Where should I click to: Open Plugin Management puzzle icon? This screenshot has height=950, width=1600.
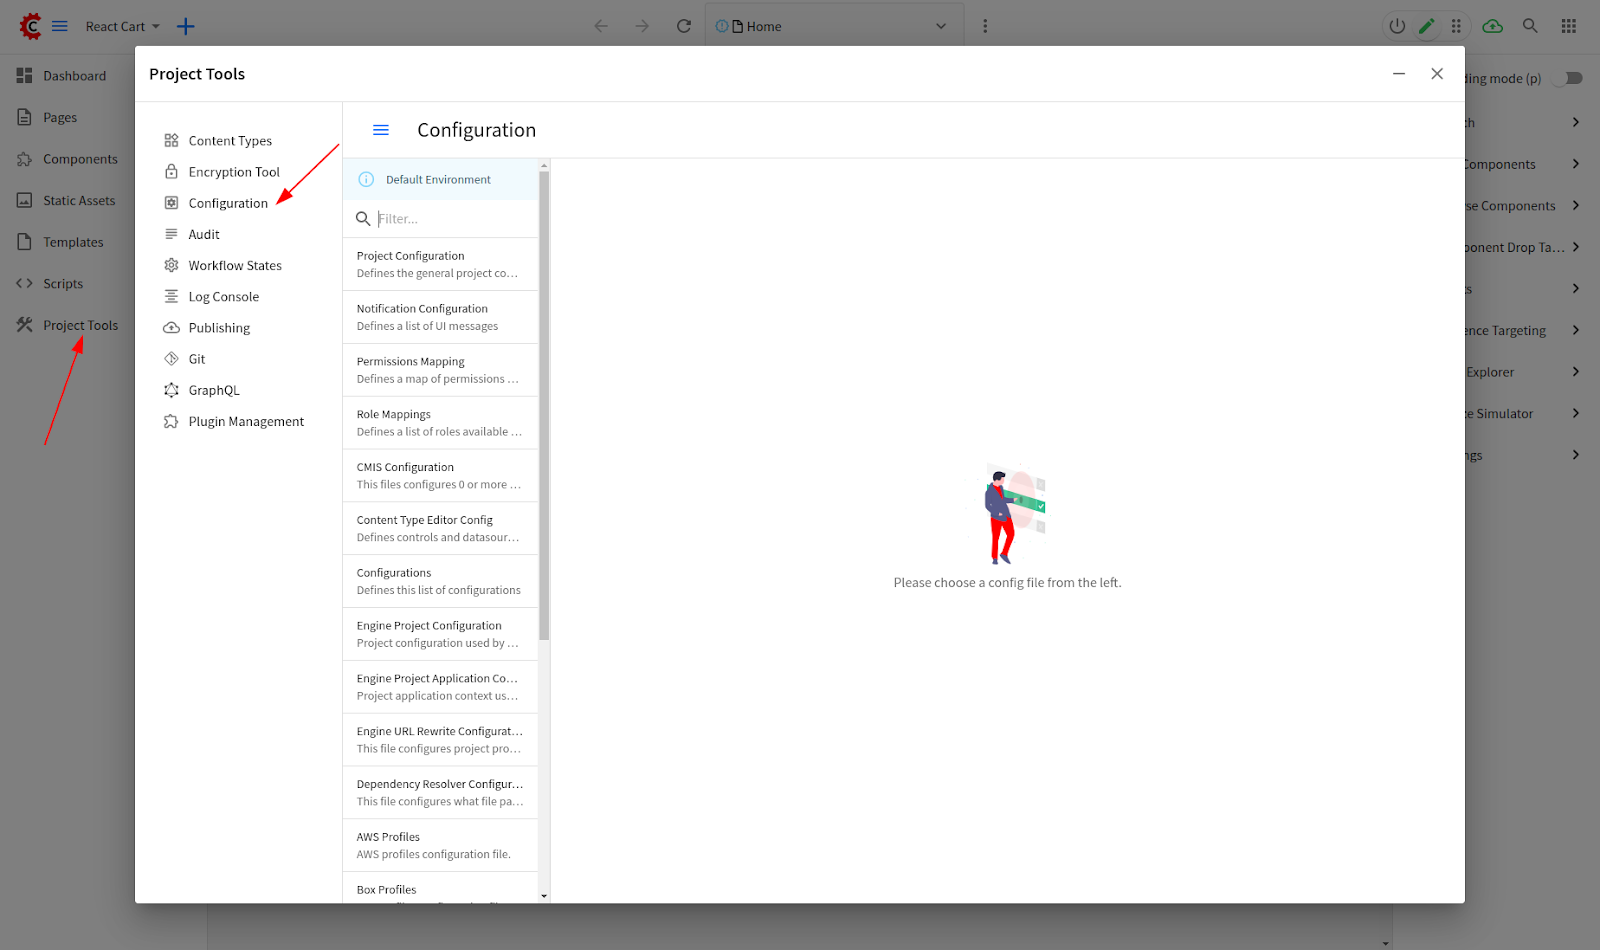(x=171, y=422)
